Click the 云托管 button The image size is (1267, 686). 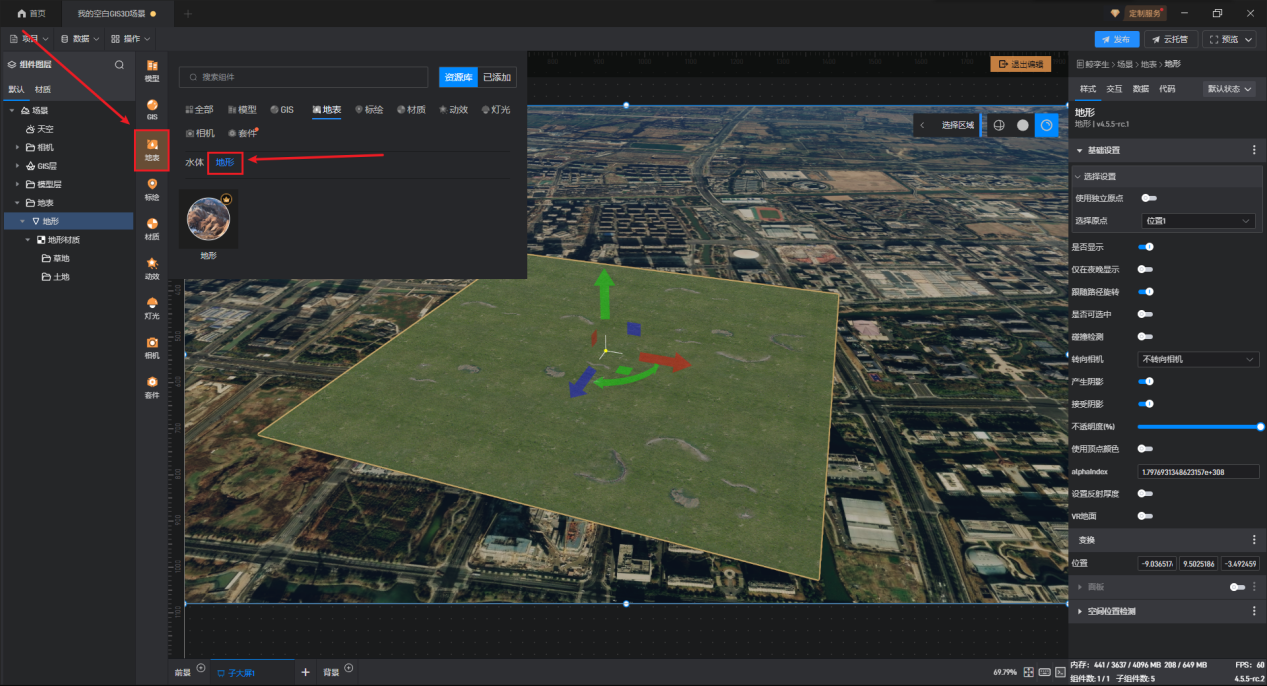point(1170,39)
